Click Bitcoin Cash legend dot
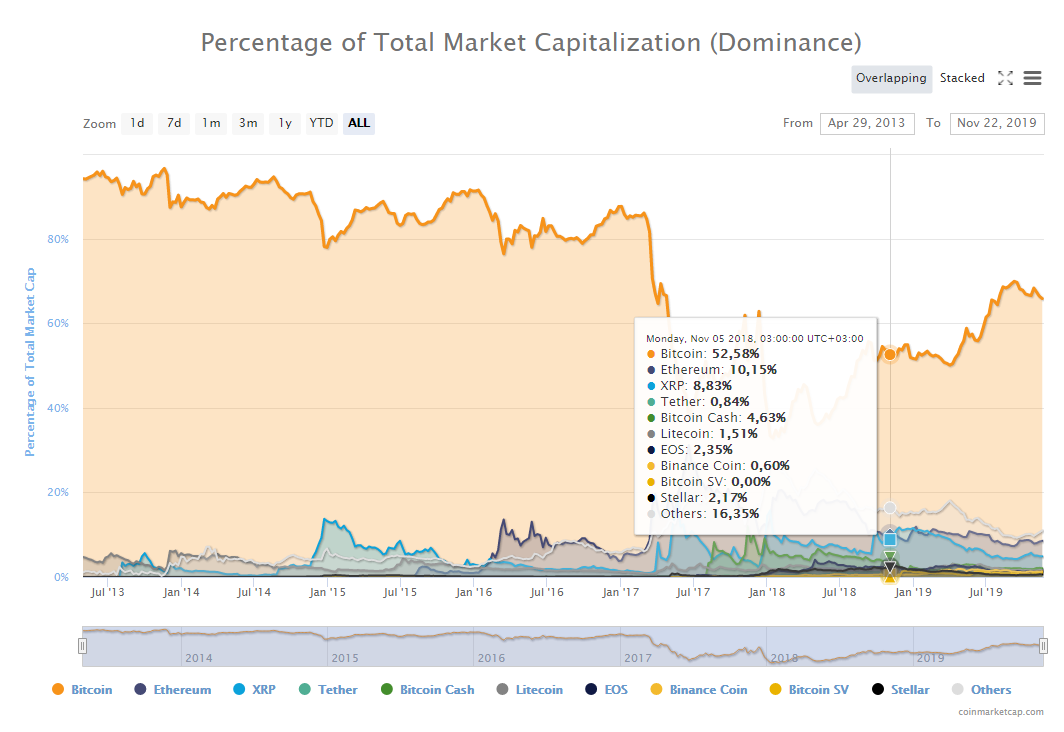Screen dimensions: 1064x732 click(387, 689)
